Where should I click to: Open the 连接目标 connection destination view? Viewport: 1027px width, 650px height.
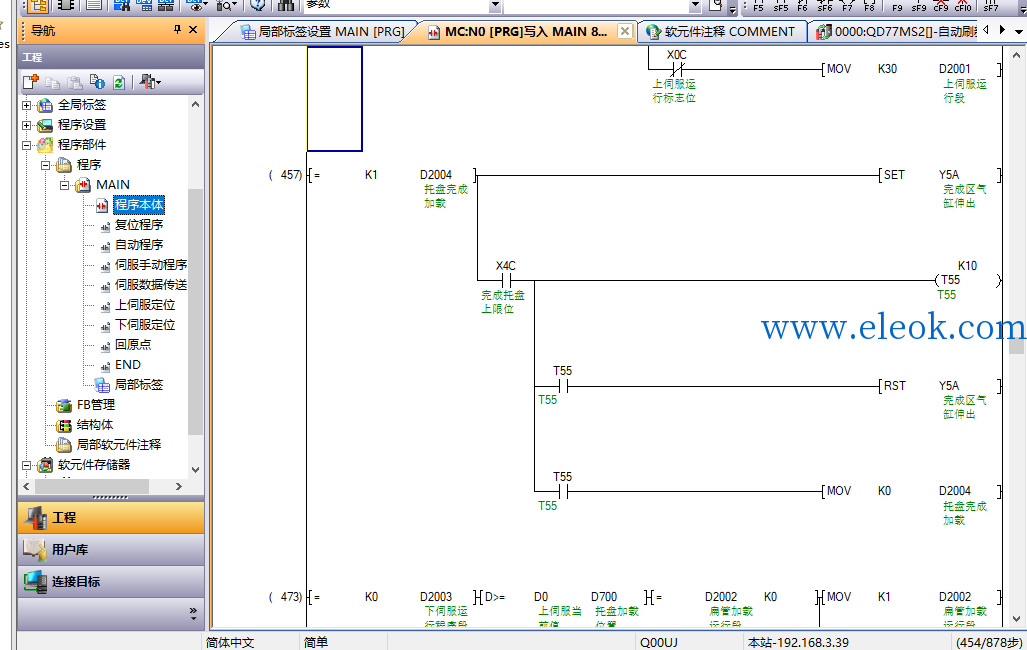[111, 581]
